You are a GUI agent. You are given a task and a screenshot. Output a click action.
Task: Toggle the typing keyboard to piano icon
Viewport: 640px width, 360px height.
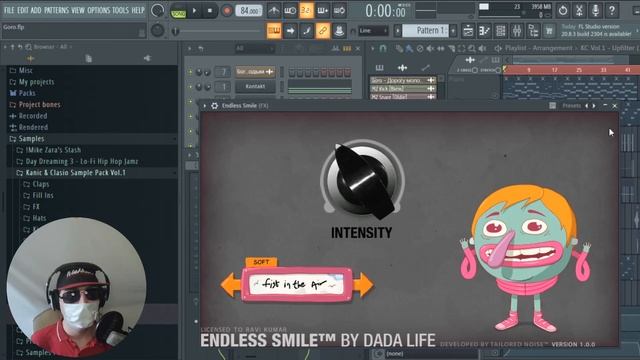[x=274, y=31]
